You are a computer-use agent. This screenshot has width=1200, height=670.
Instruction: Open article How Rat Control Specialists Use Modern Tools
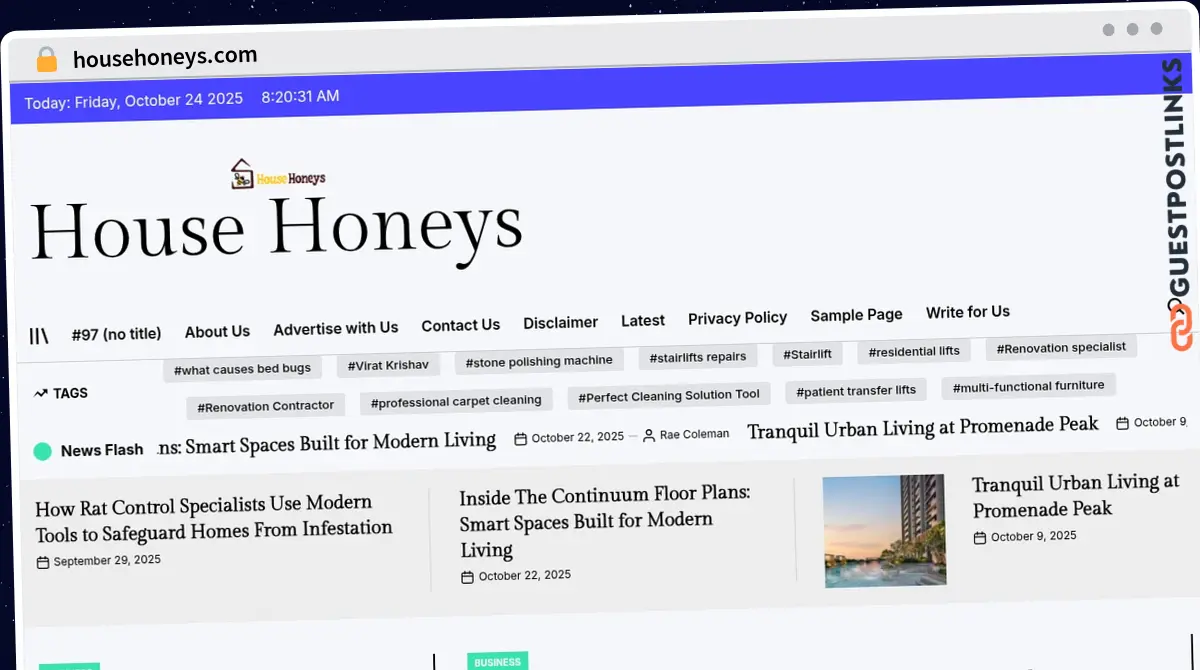(x=213, y=519)
